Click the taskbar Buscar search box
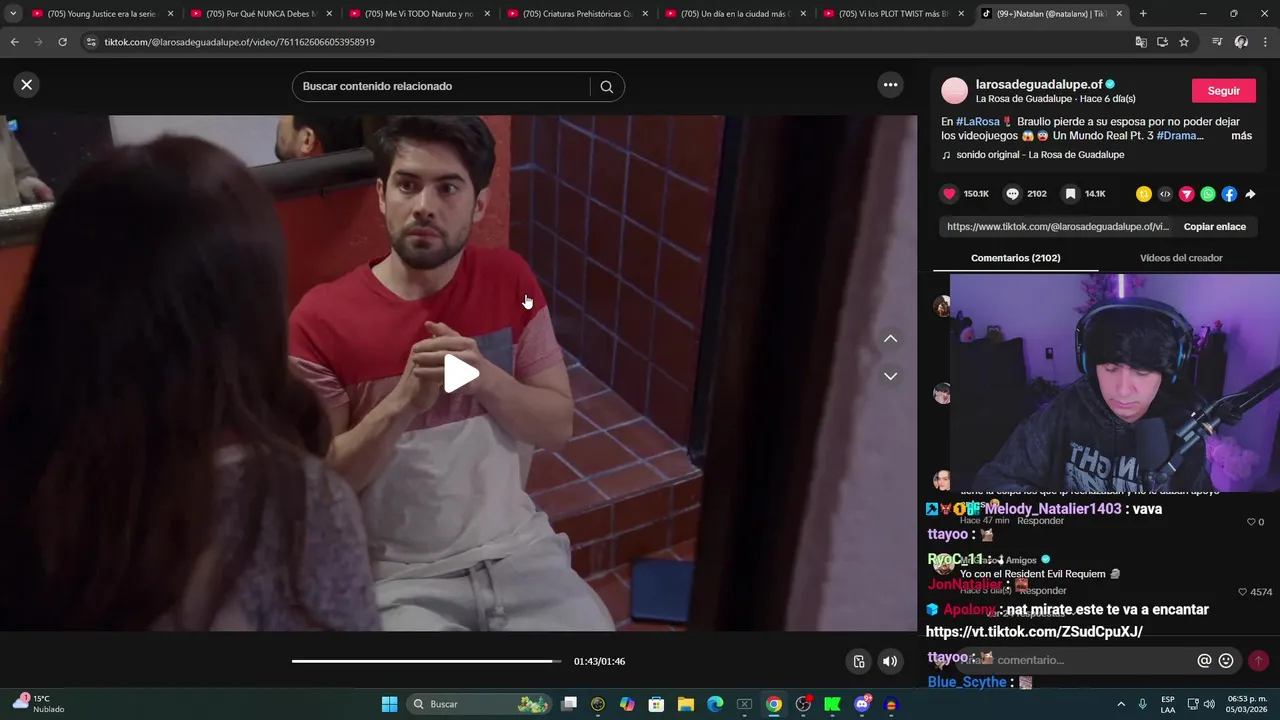 point(481,704)
